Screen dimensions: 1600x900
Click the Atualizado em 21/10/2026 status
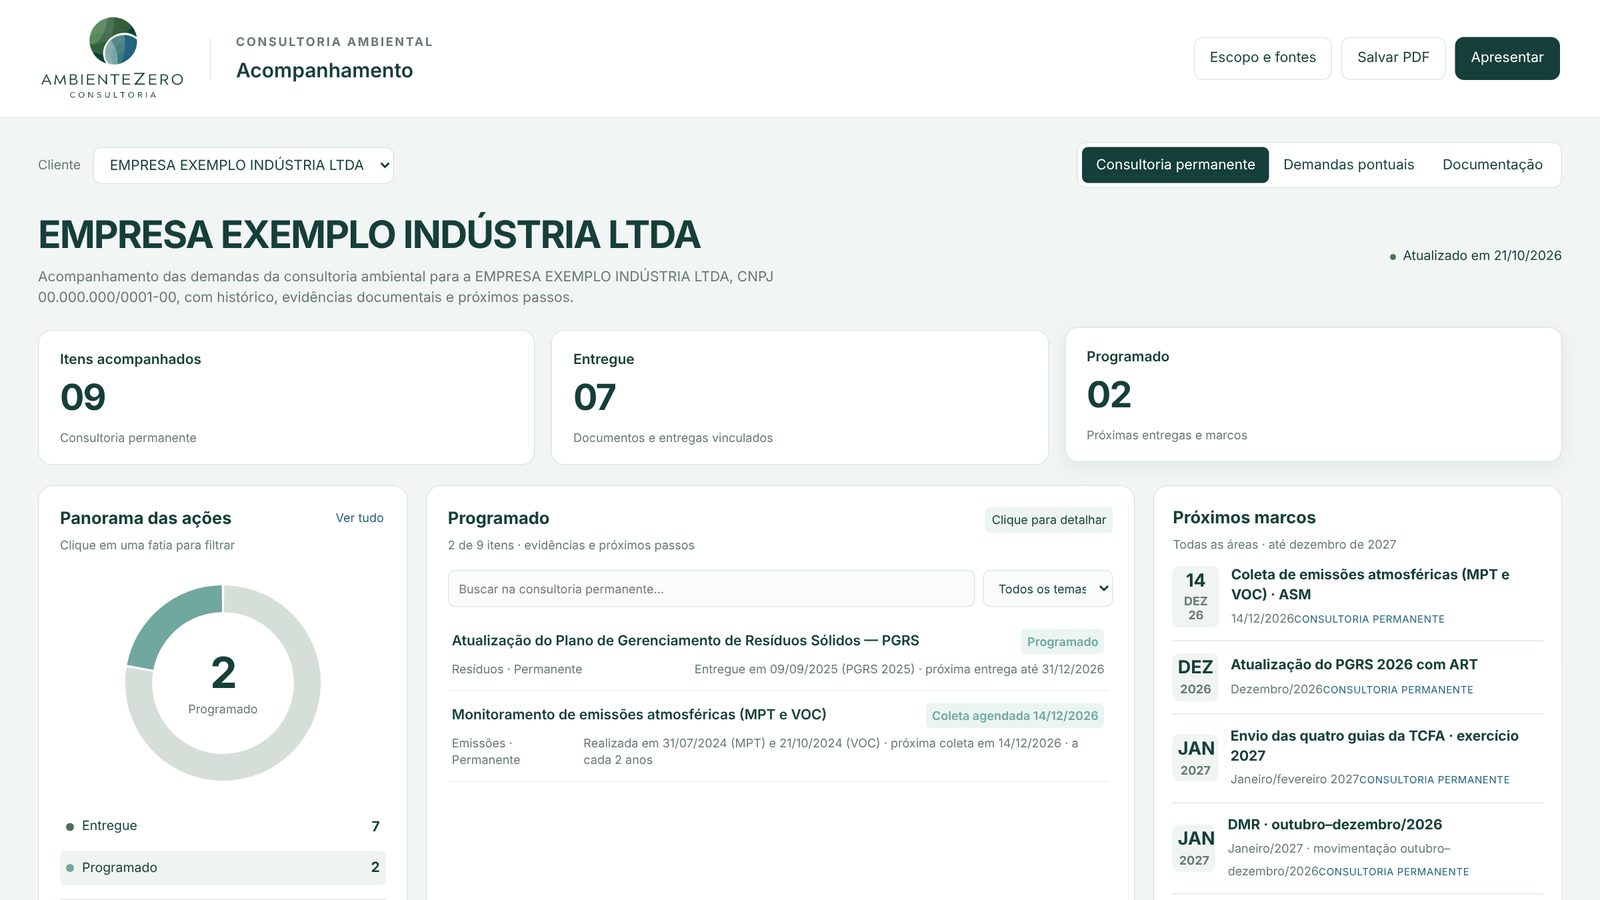click(1475, 256)
